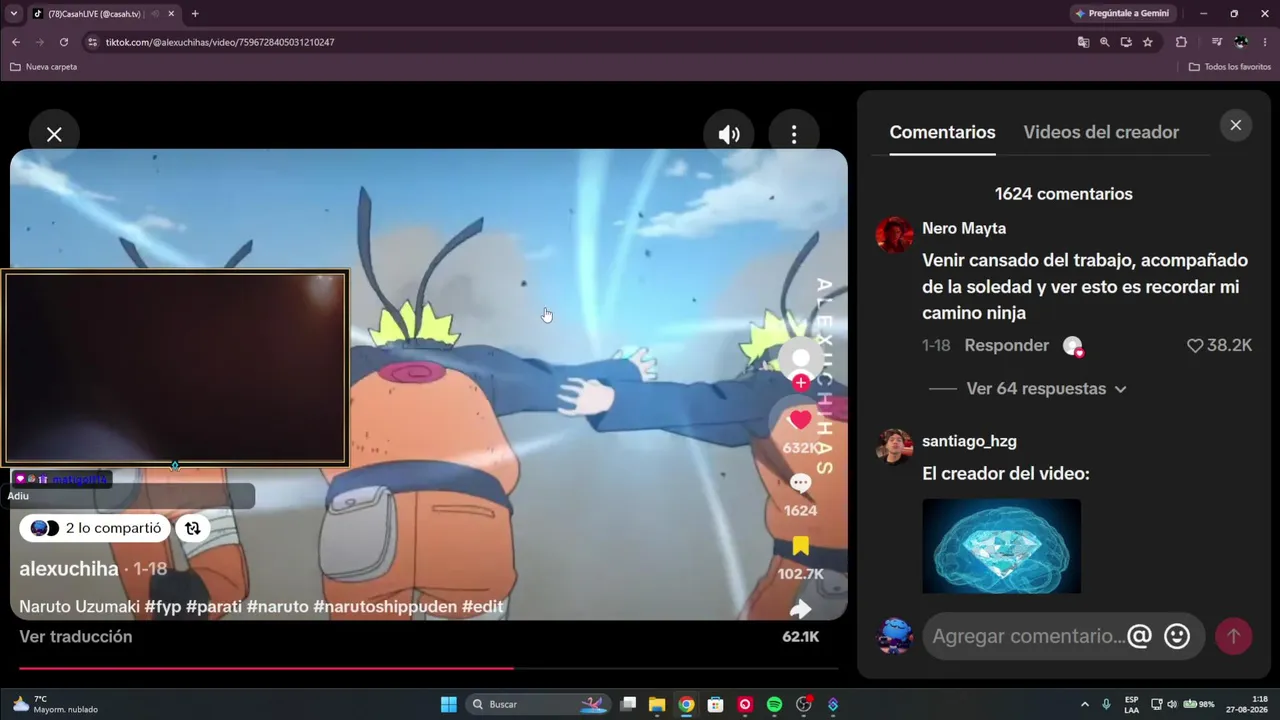Open the Chrome tab search dropdown

[x=12, y=14]
